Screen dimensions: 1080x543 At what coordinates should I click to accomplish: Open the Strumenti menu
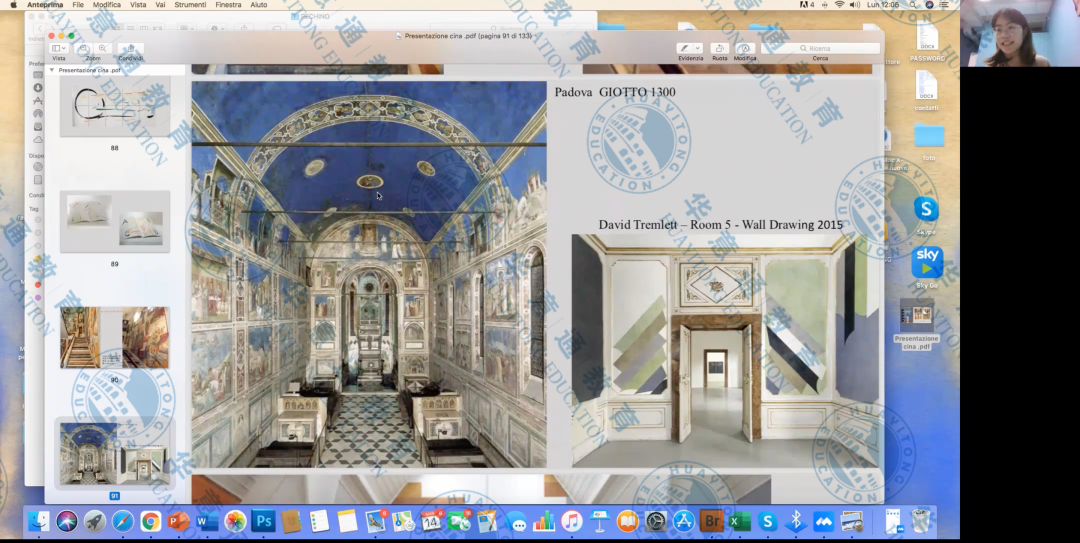190,5
